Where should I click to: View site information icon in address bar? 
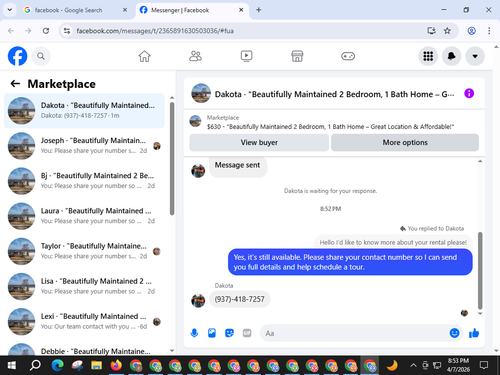point(67,31)
